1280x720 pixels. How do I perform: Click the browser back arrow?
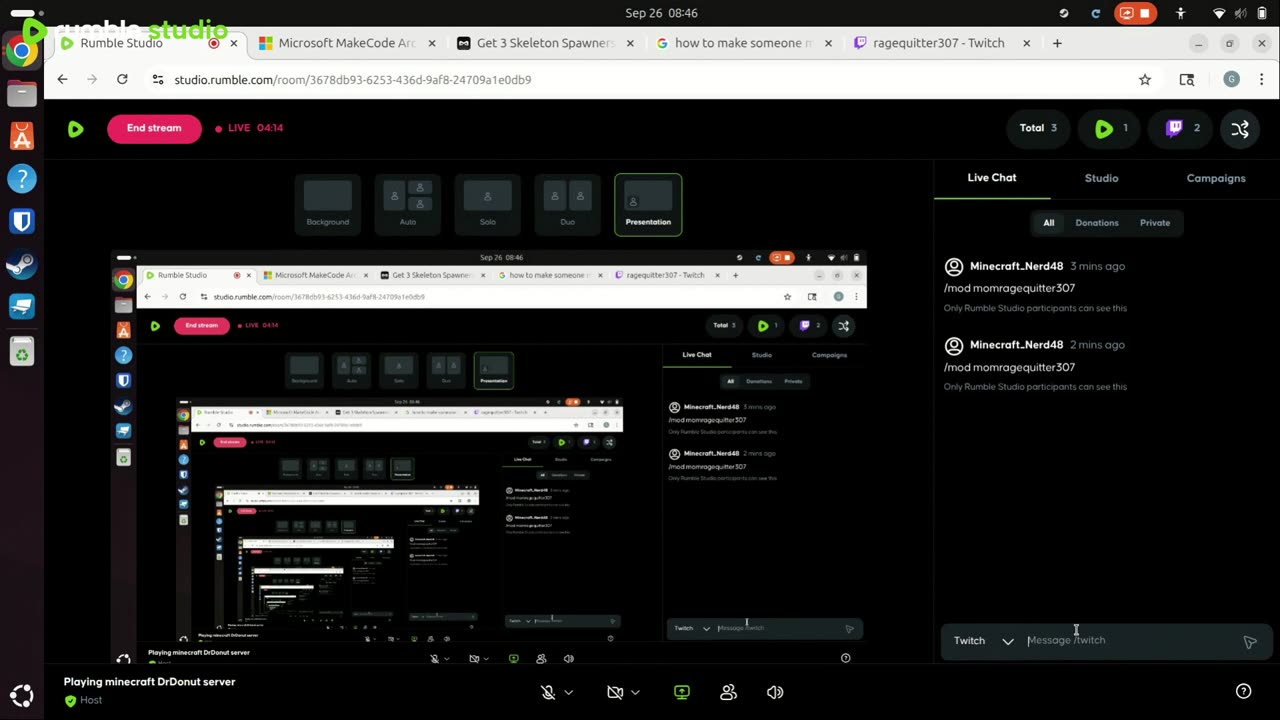[x=63, y=79]
